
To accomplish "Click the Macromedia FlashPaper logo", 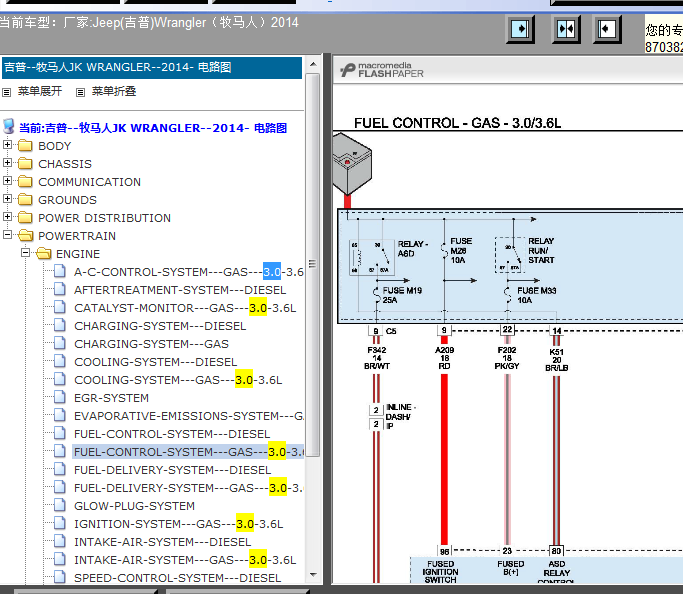I will pyautogui.click(x=382, y=70).
